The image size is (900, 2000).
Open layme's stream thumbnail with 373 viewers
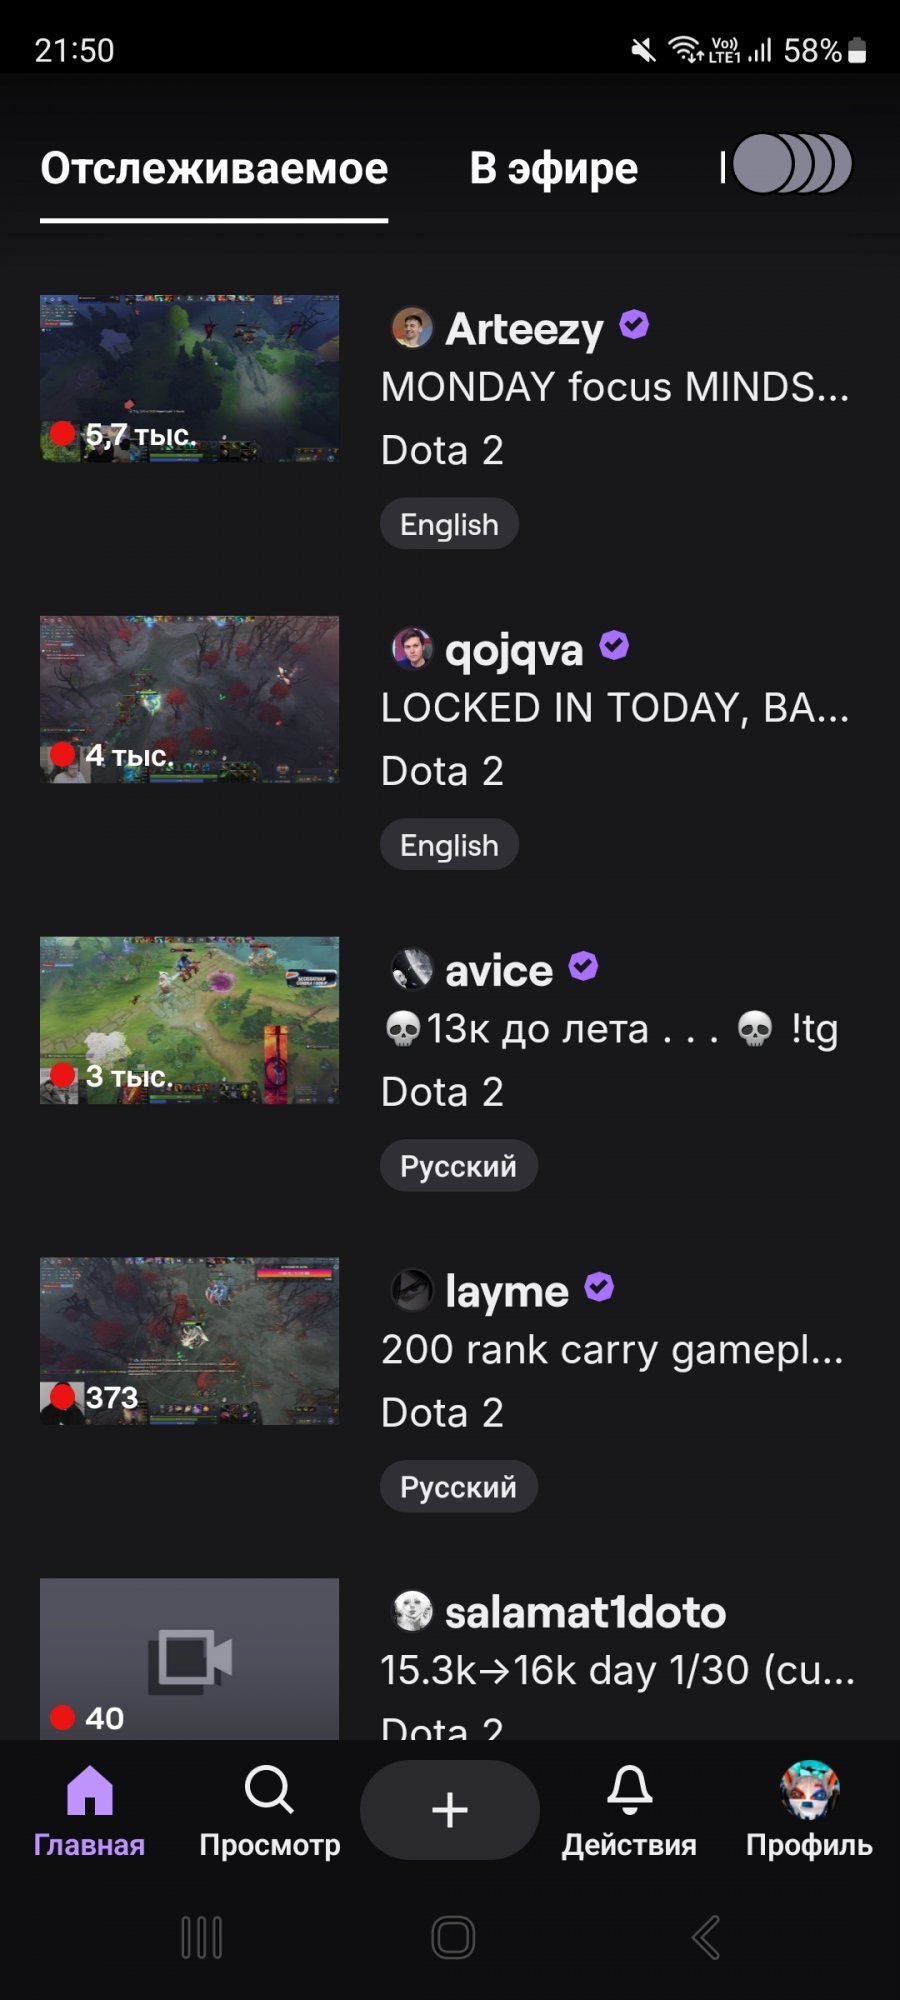(189, 1342)
